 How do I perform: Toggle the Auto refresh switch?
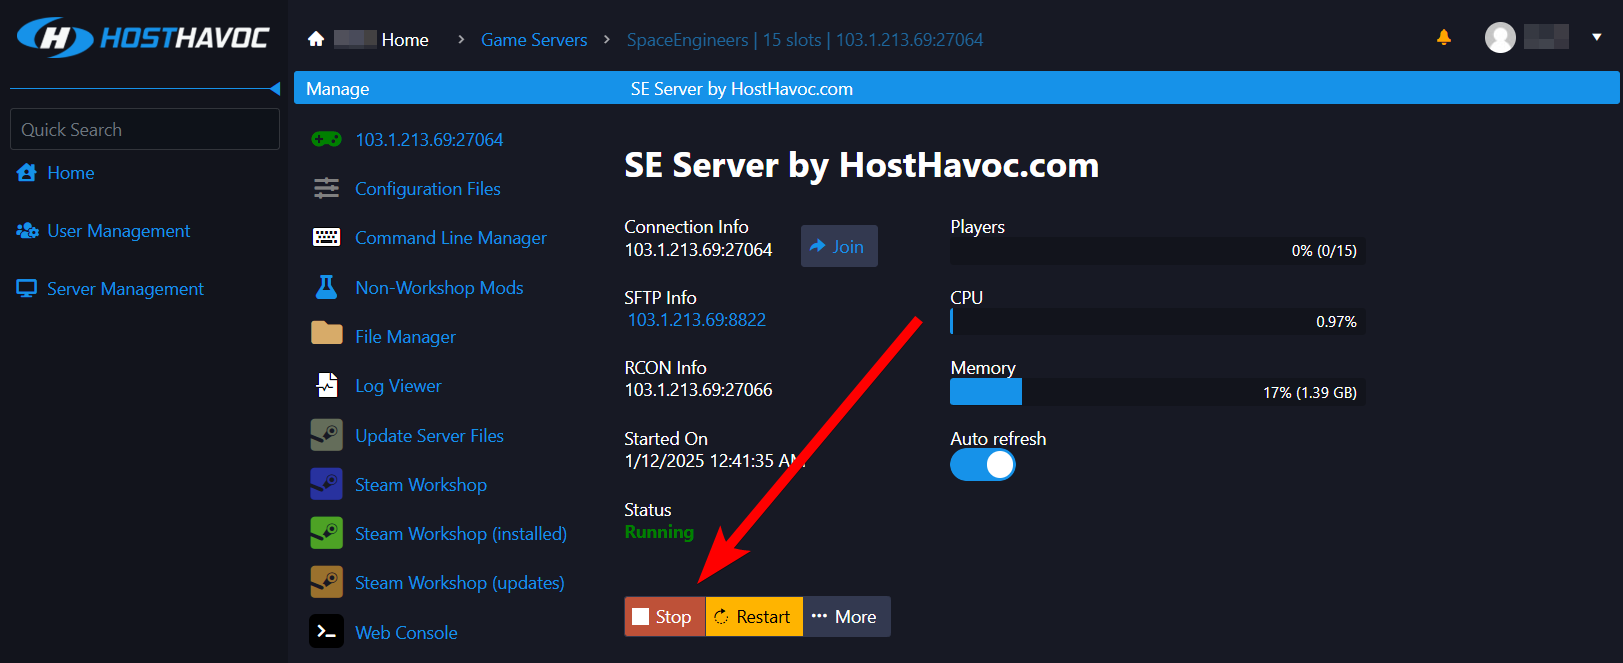pos(983,465)
